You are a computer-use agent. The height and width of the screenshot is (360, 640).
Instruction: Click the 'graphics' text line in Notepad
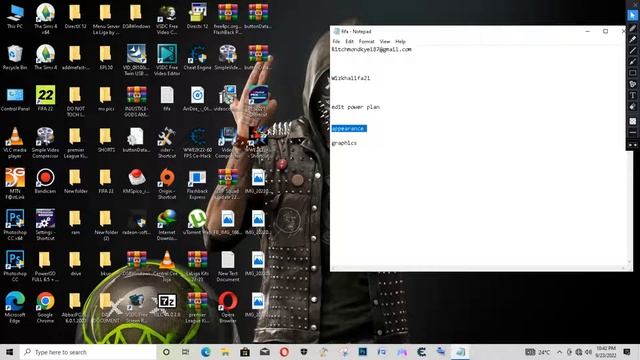344,143
